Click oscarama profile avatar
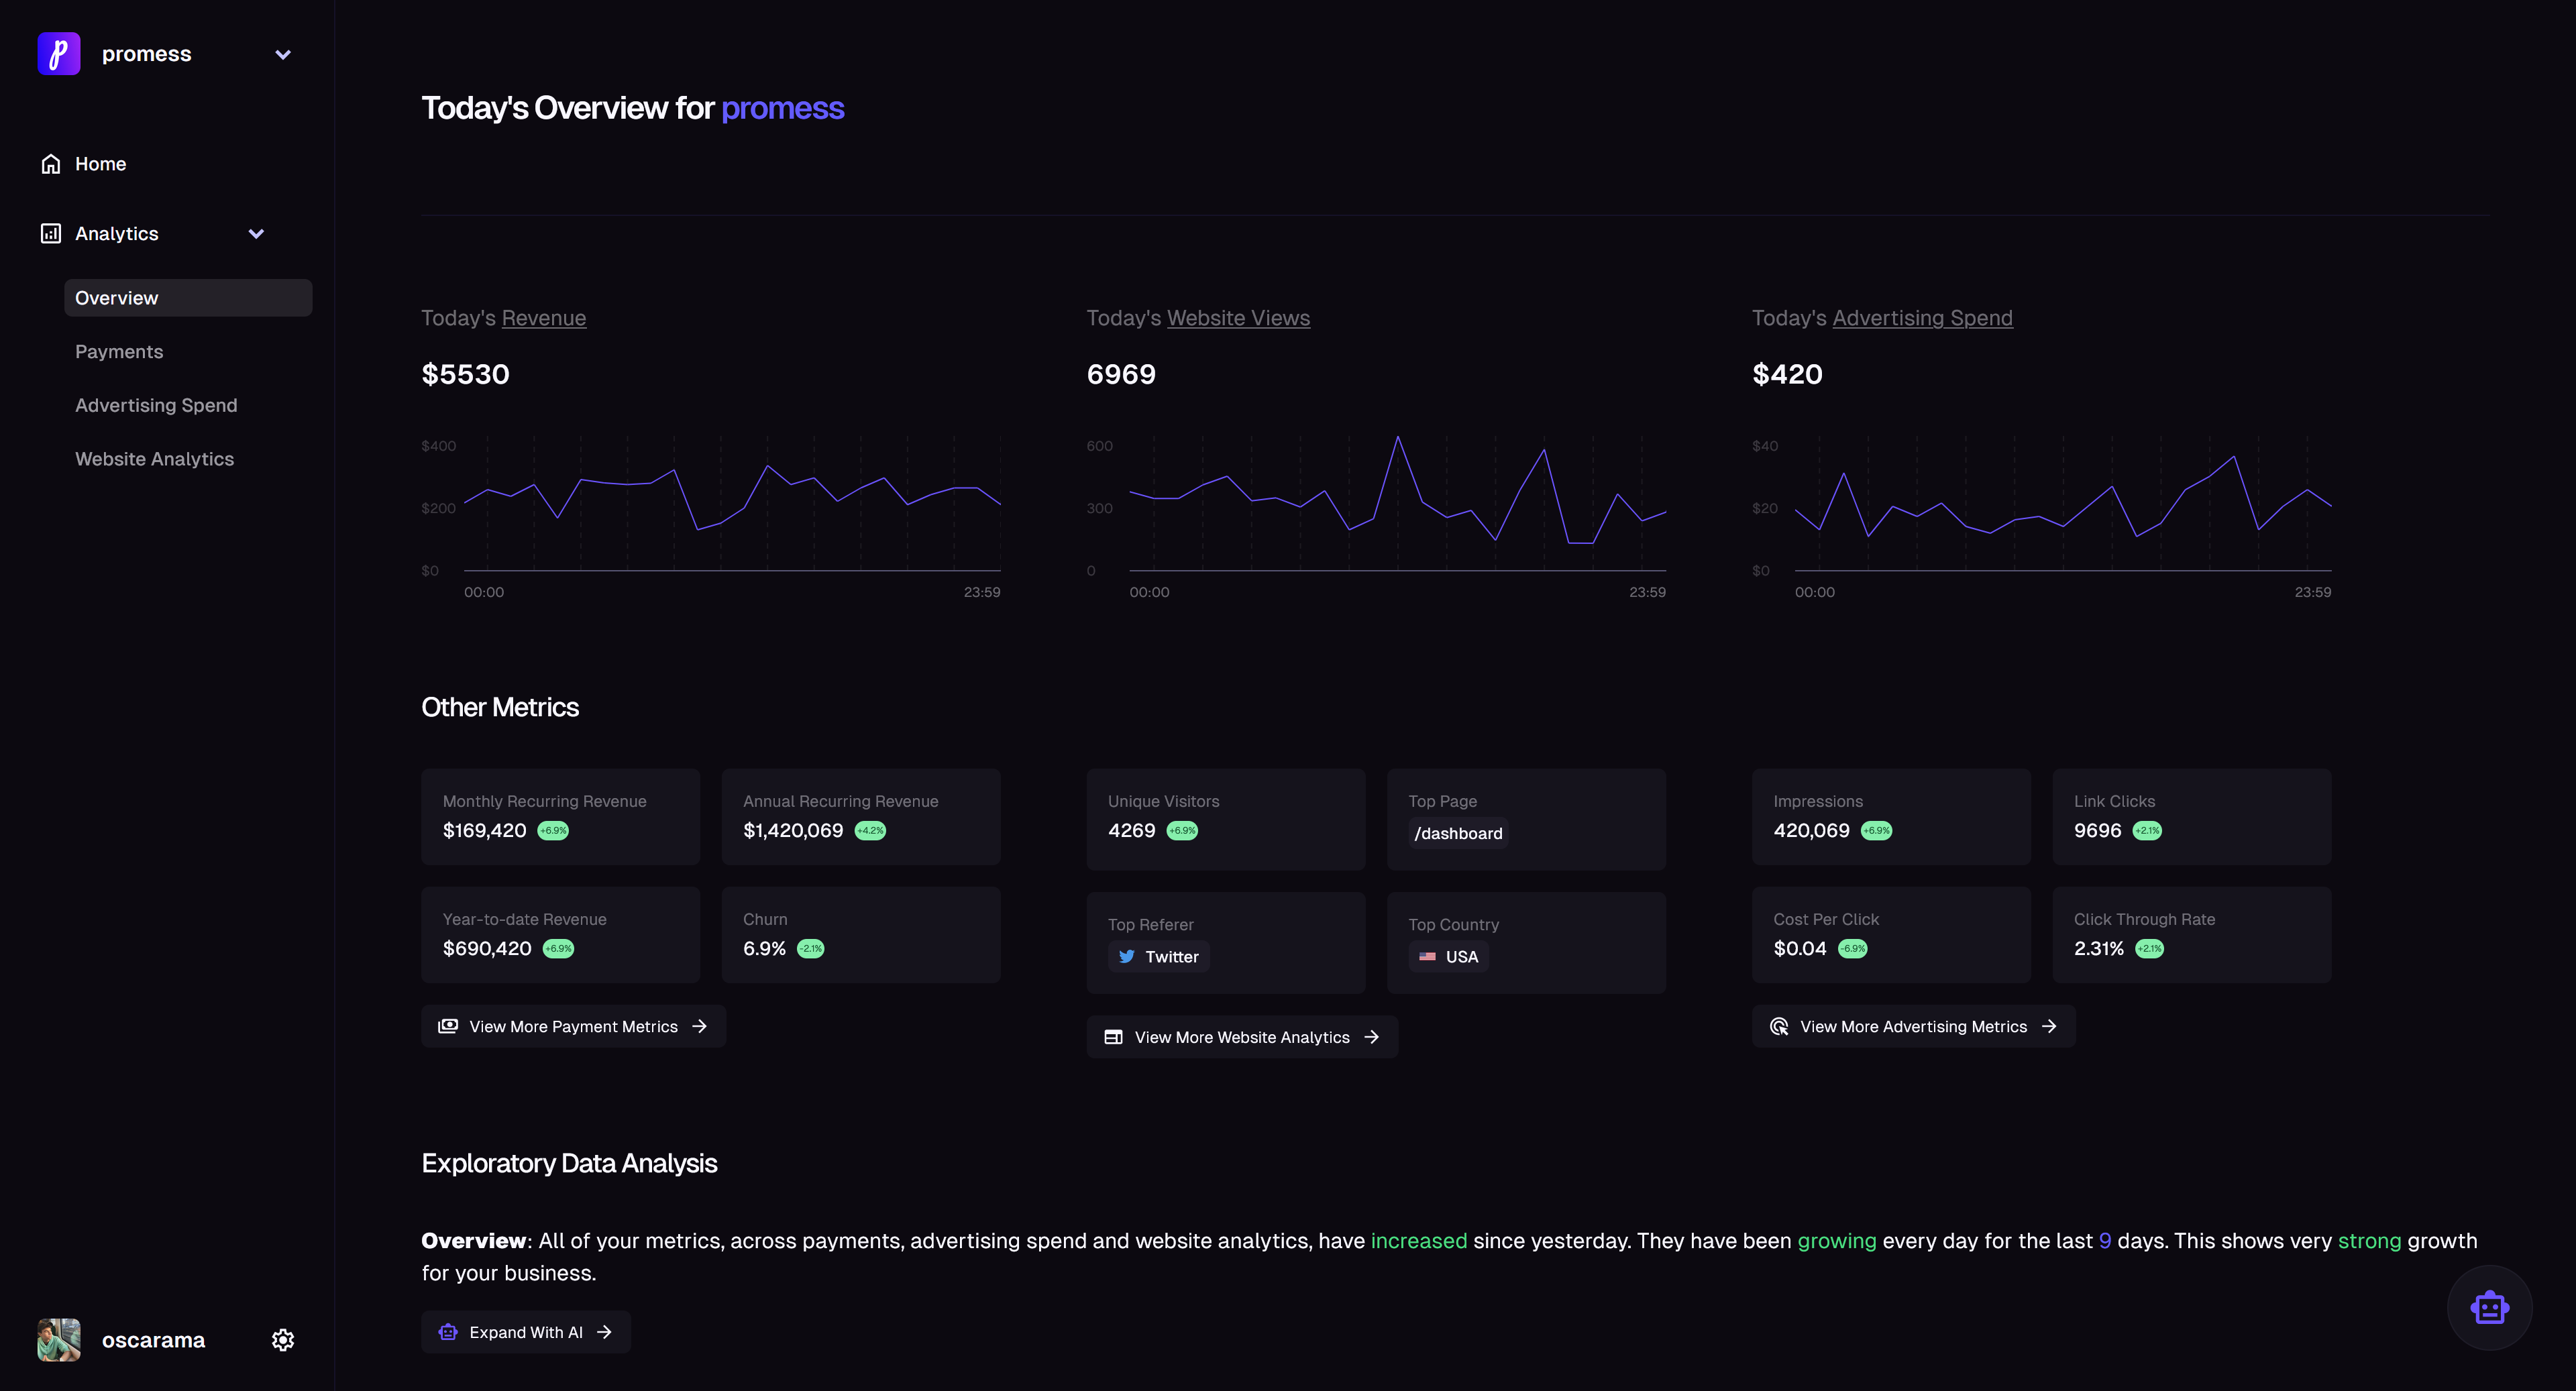The height and width of the screenshot is (1391, 2576). (x=59, y=1340)
